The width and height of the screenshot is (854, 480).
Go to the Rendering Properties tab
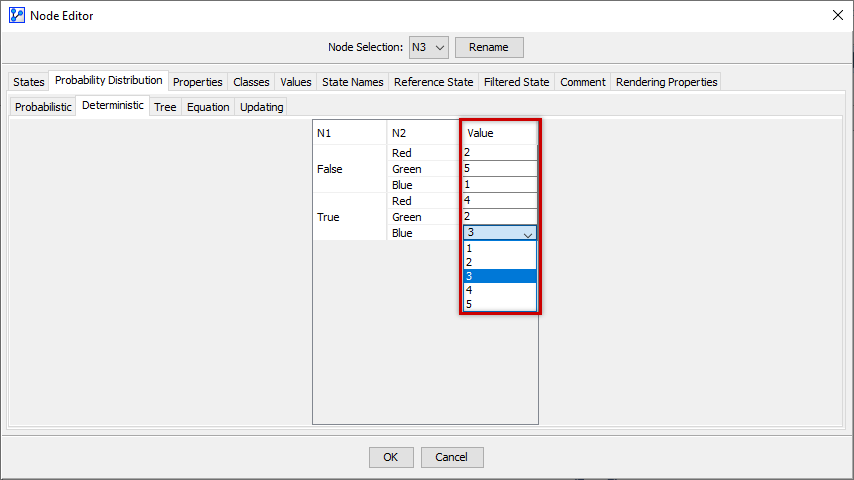click(x=666, y=82)
